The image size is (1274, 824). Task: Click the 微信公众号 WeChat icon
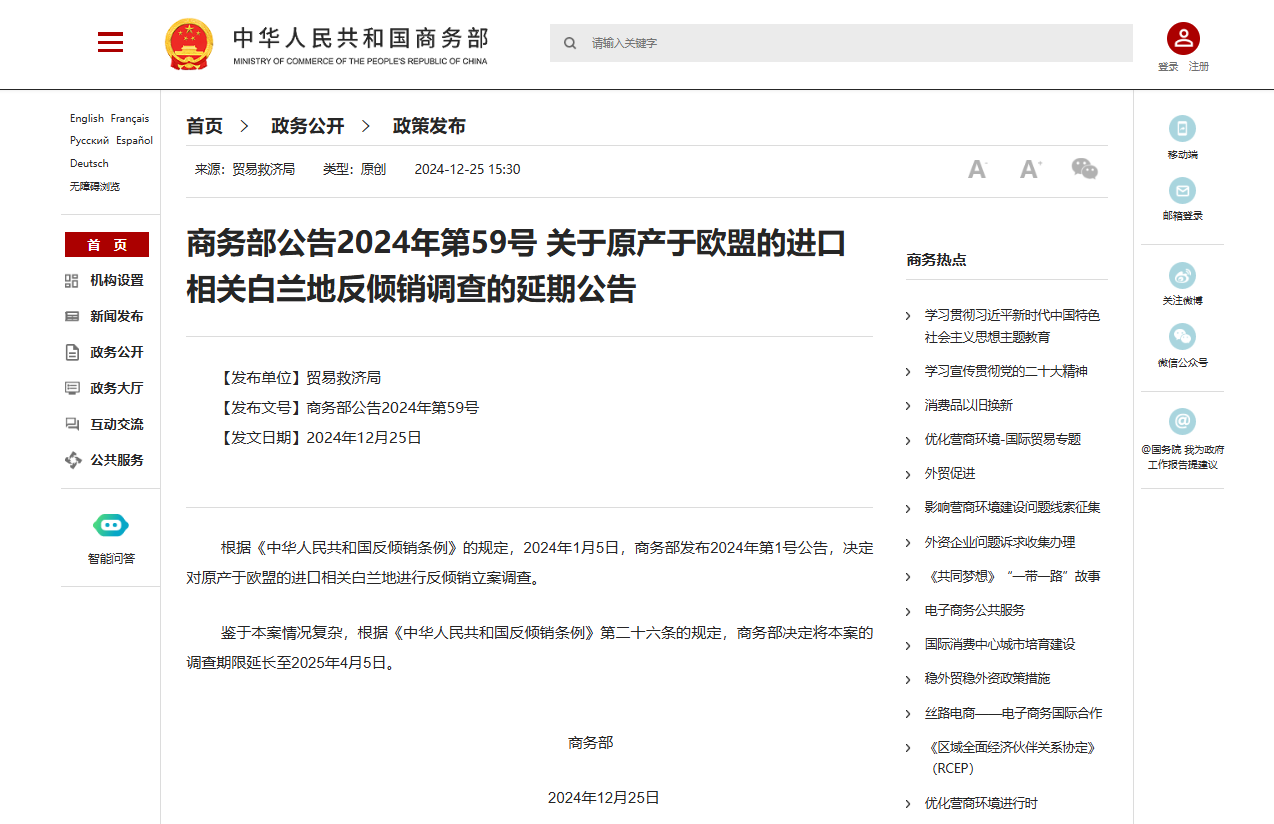coord(1182,337)
